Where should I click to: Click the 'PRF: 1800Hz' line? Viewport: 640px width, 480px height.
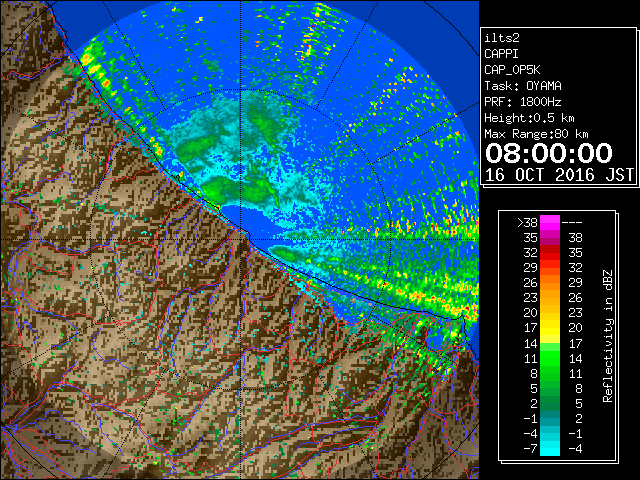pyautogui.click(x=522, y=102)
